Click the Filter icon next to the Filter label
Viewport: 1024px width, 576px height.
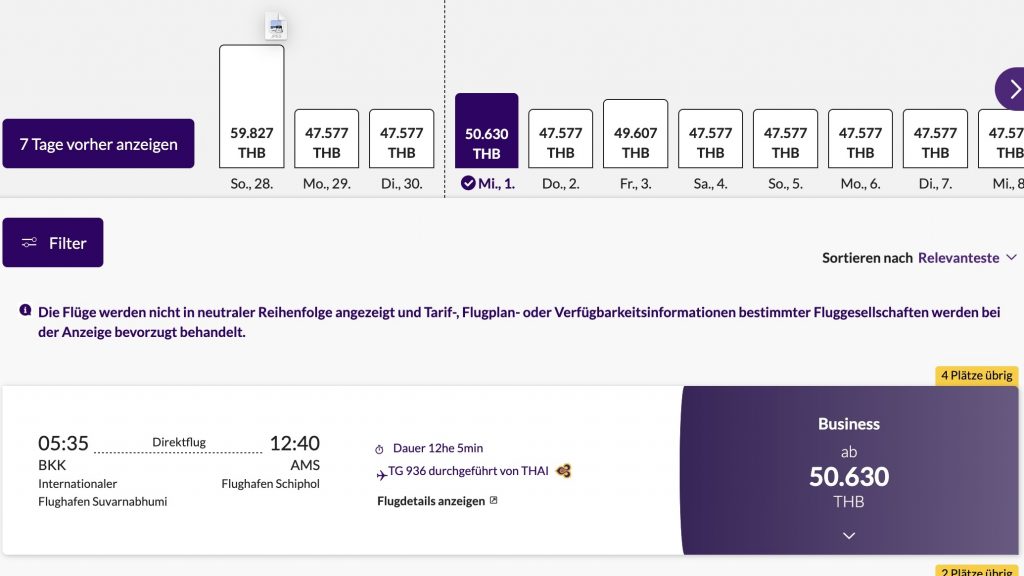[31, 242]
